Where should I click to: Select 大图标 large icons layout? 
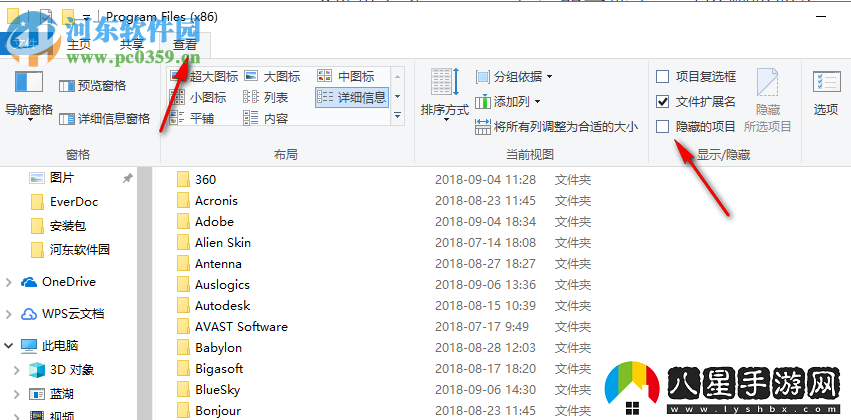pyautogui.click(x=271, y=76)
